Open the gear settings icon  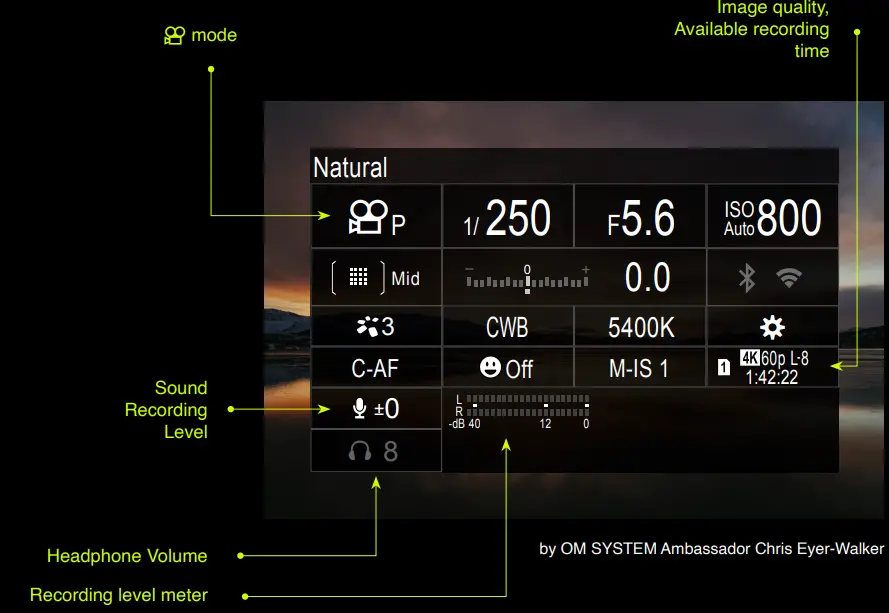pyautogui.click(x=772, y=327)
